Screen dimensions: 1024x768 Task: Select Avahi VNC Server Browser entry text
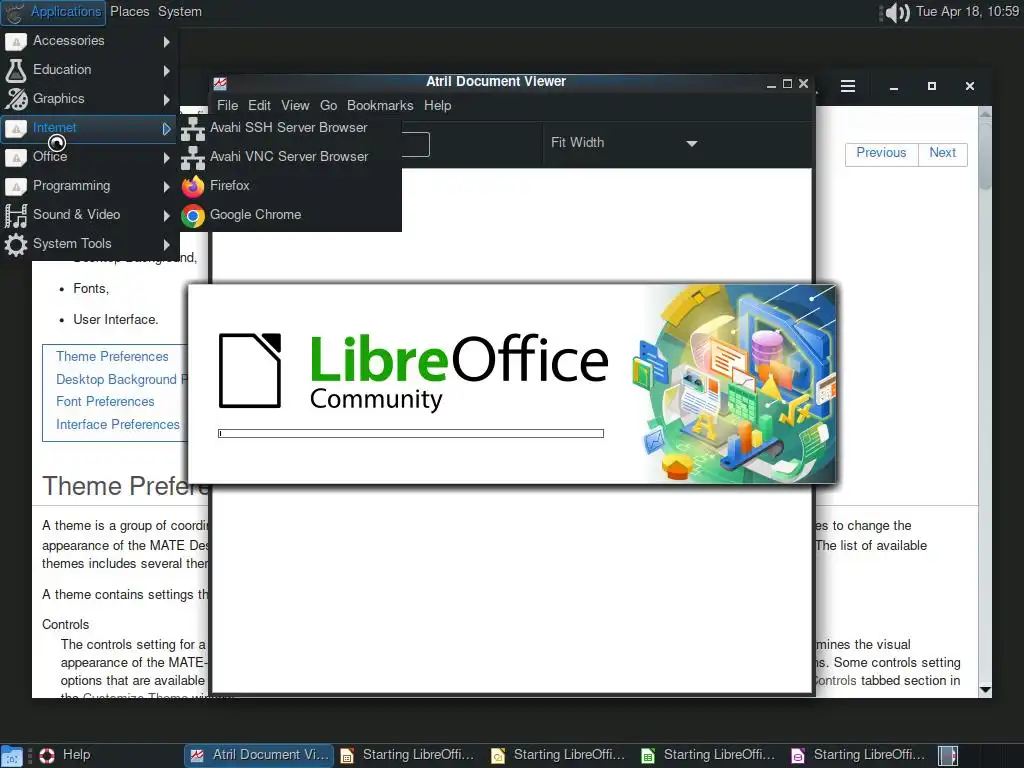tap(289, 156)
